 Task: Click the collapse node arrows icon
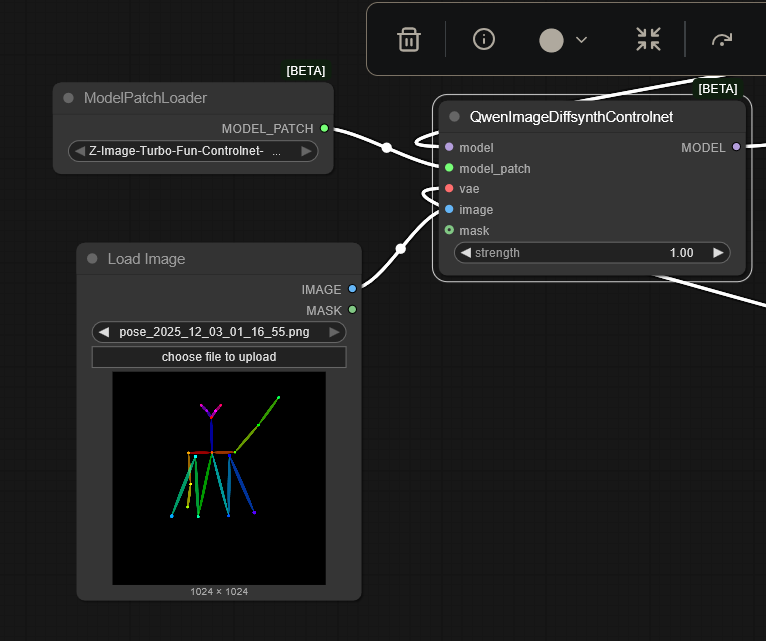[x=648, y=40]
